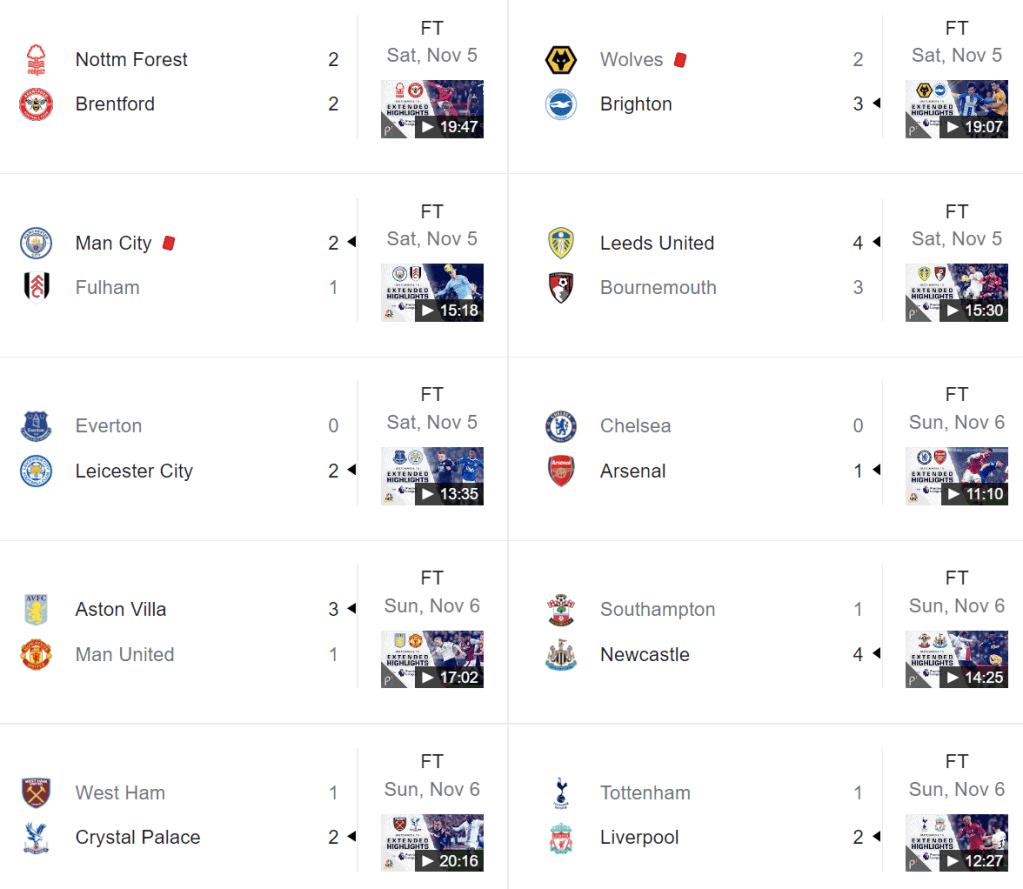
Task: Open the Leicester City team link
Action: (134, 471)
